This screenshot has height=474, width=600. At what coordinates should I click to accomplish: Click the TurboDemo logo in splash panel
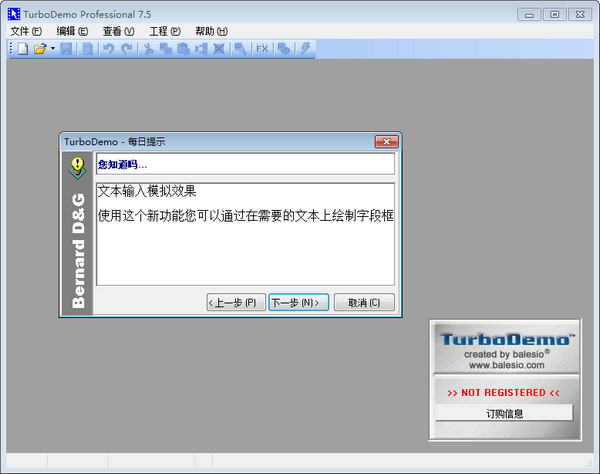[507, 339]
